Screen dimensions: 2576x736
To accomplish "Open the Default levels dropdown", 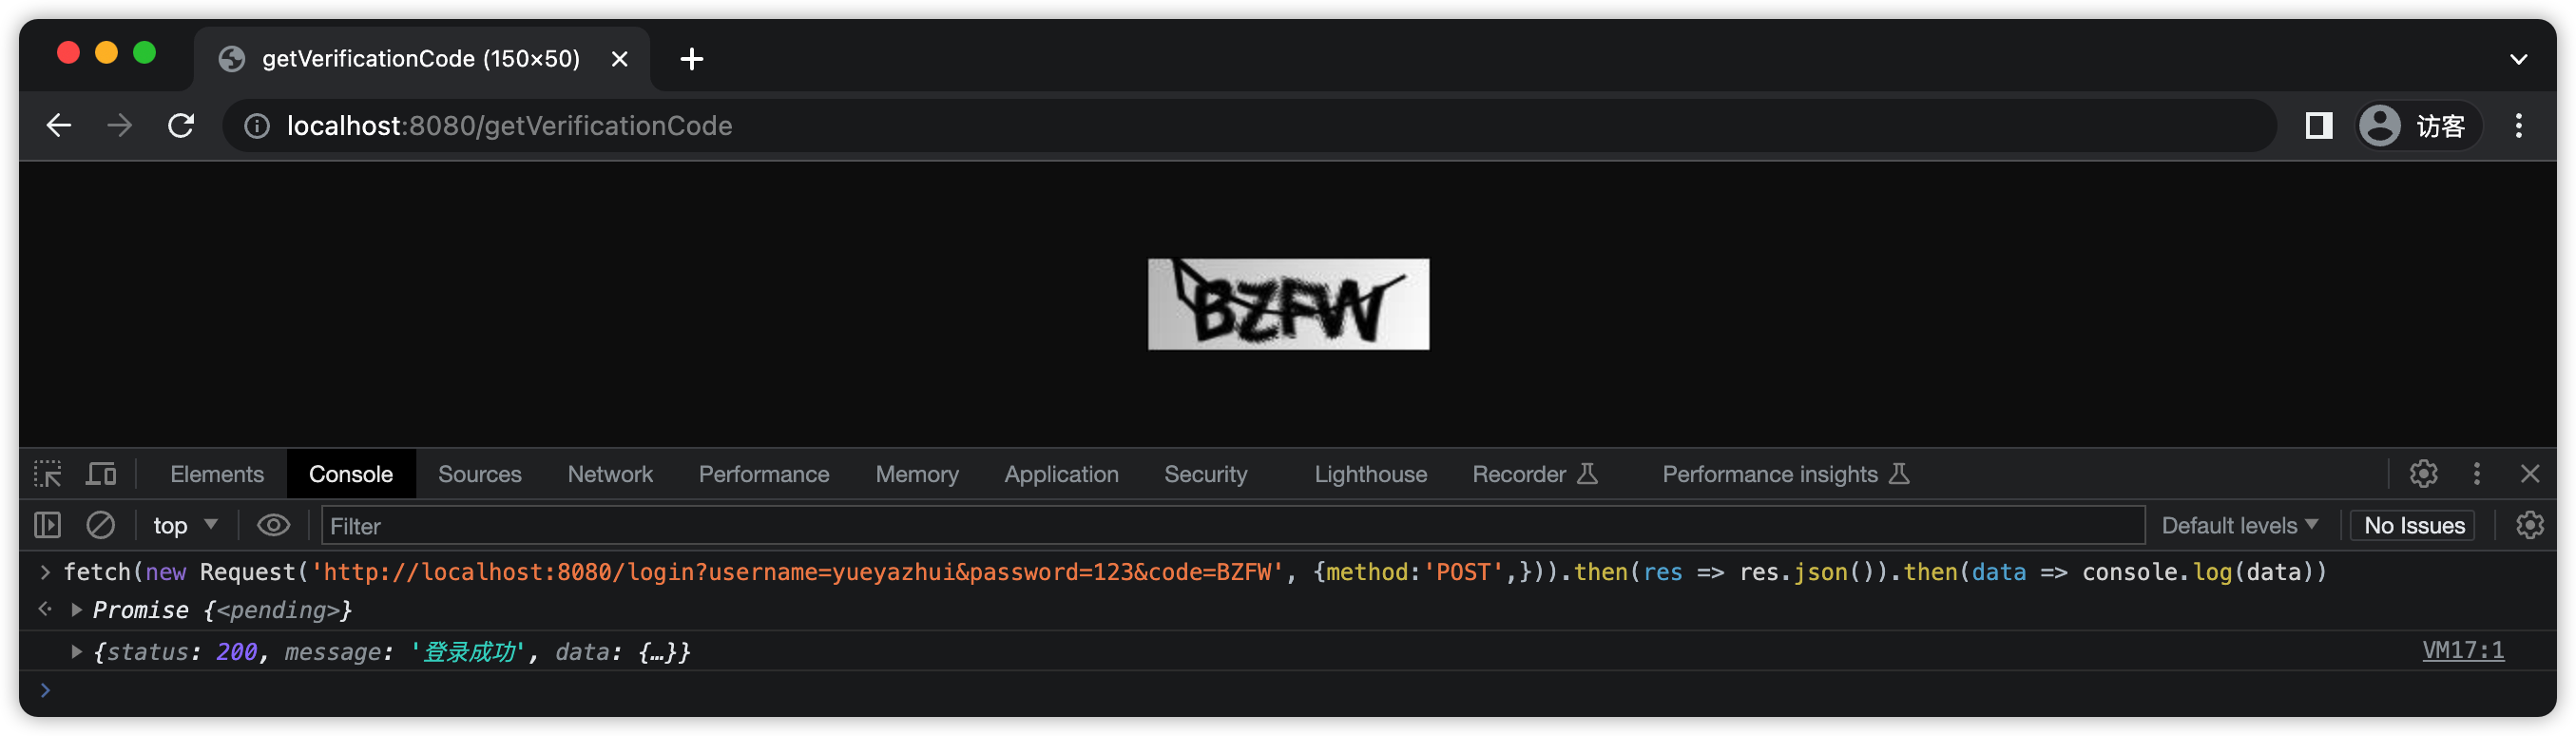I will click(x=2240, y=525).
